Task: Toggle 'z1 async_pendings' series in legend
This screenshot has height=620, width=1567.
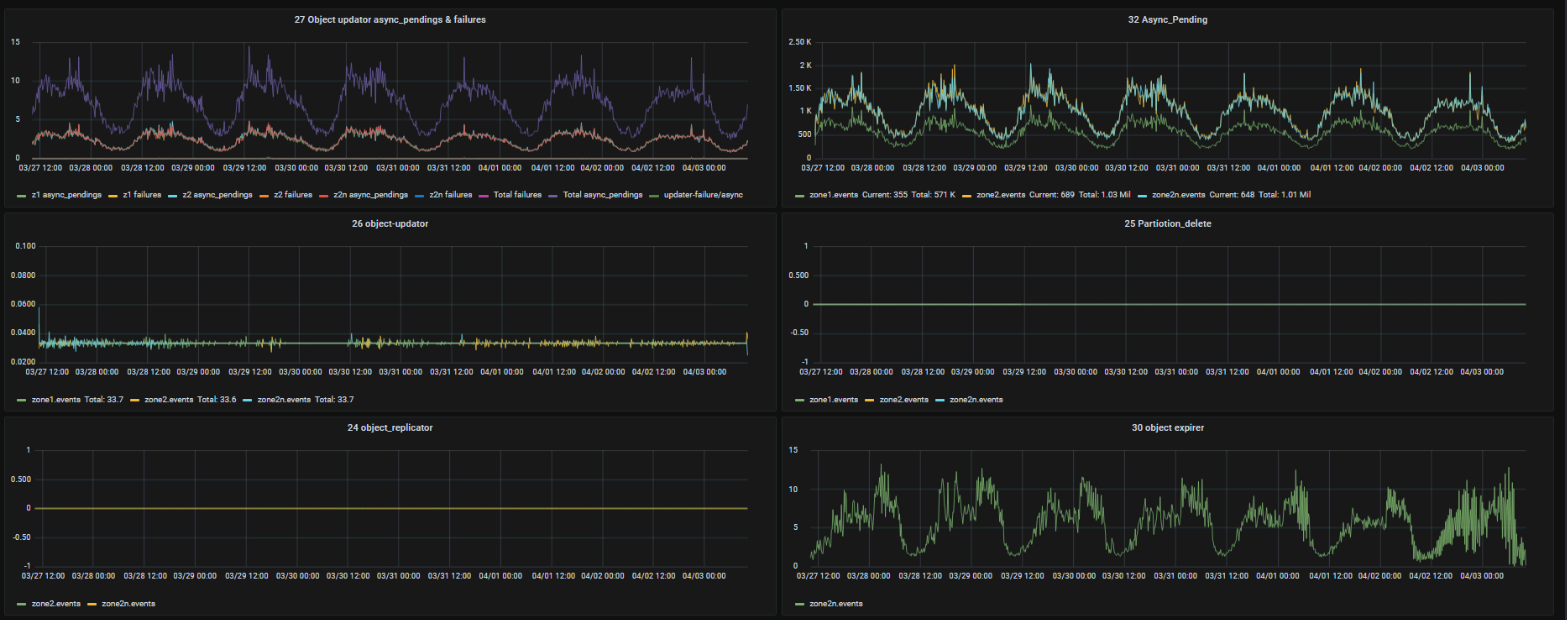Action: click(x=64, y=194)
